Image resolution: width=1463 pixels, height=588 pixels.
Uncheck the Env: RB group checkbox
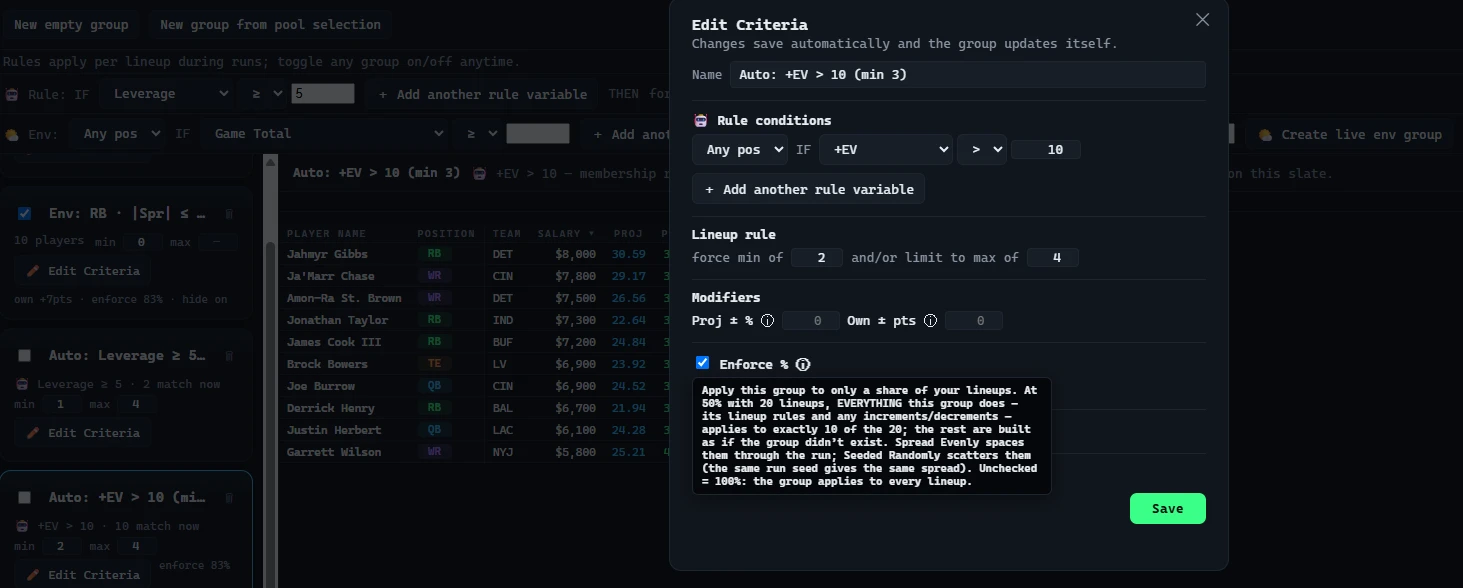click(x=24, y=213)
